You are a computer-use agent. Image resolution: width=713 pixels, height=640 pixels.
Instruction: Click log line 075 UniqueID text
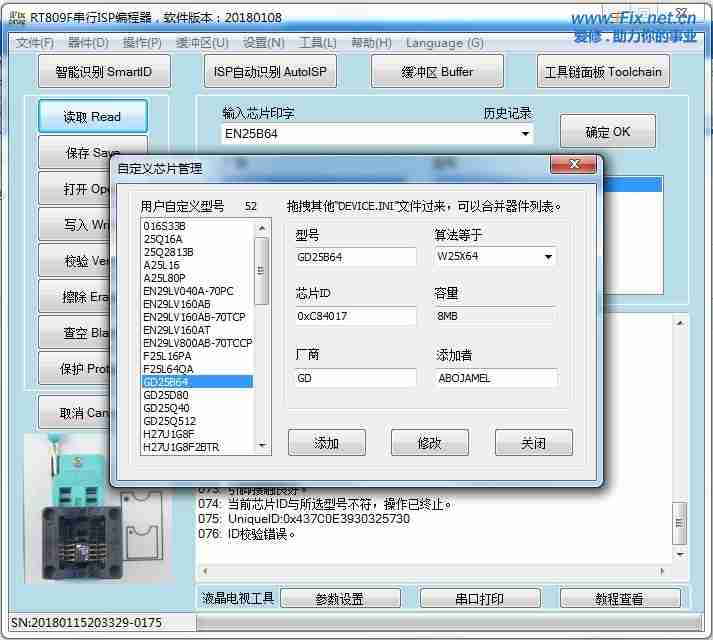(x=319, y=519)
